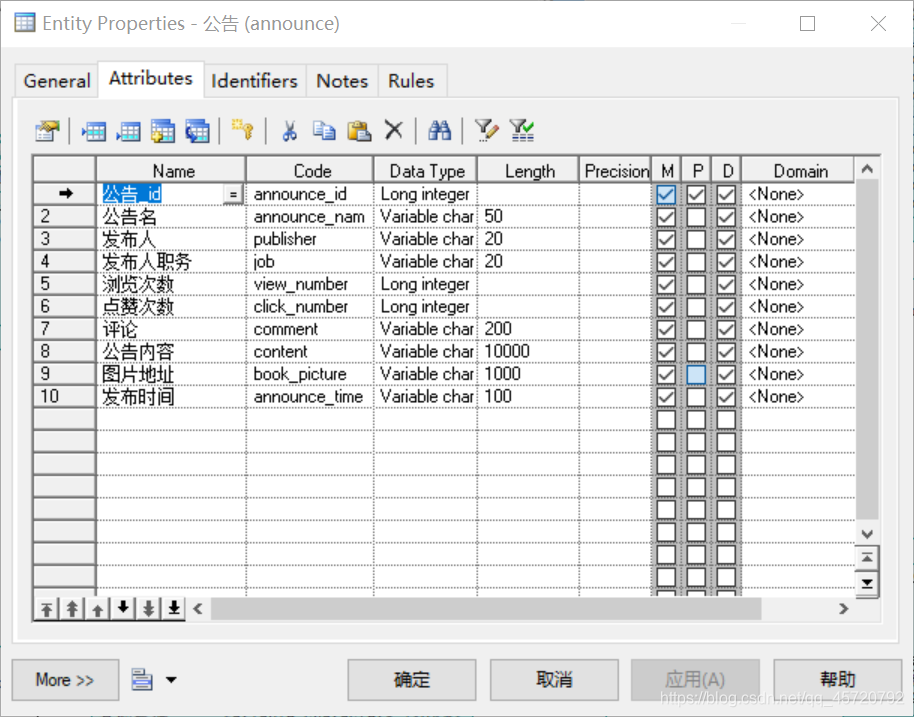Toggle P checkbox for announce_id row
The width and height of the screenshot is (914, 717).
coord(696,194)
